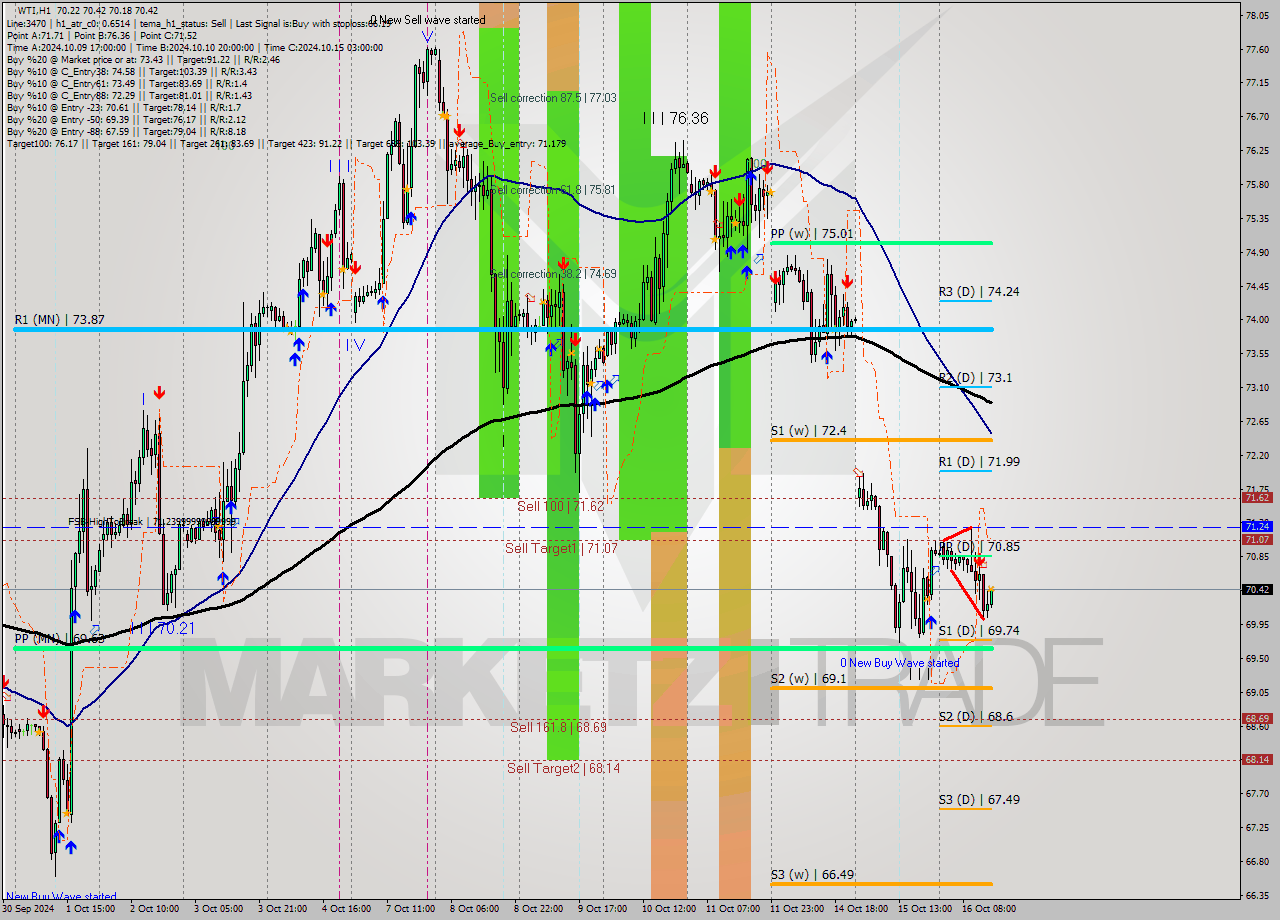Select '7 Oct 11:00' on the time axis
This screenshot has height=920, width=1280.
coord(411,909)
